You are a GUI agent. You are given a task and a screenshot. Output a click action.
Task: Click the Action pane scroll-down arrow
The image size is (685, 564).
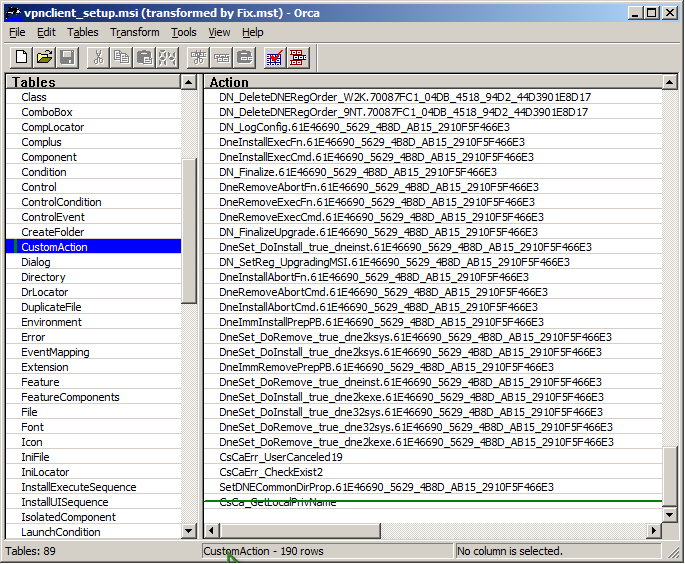click(x=670, y=515)
